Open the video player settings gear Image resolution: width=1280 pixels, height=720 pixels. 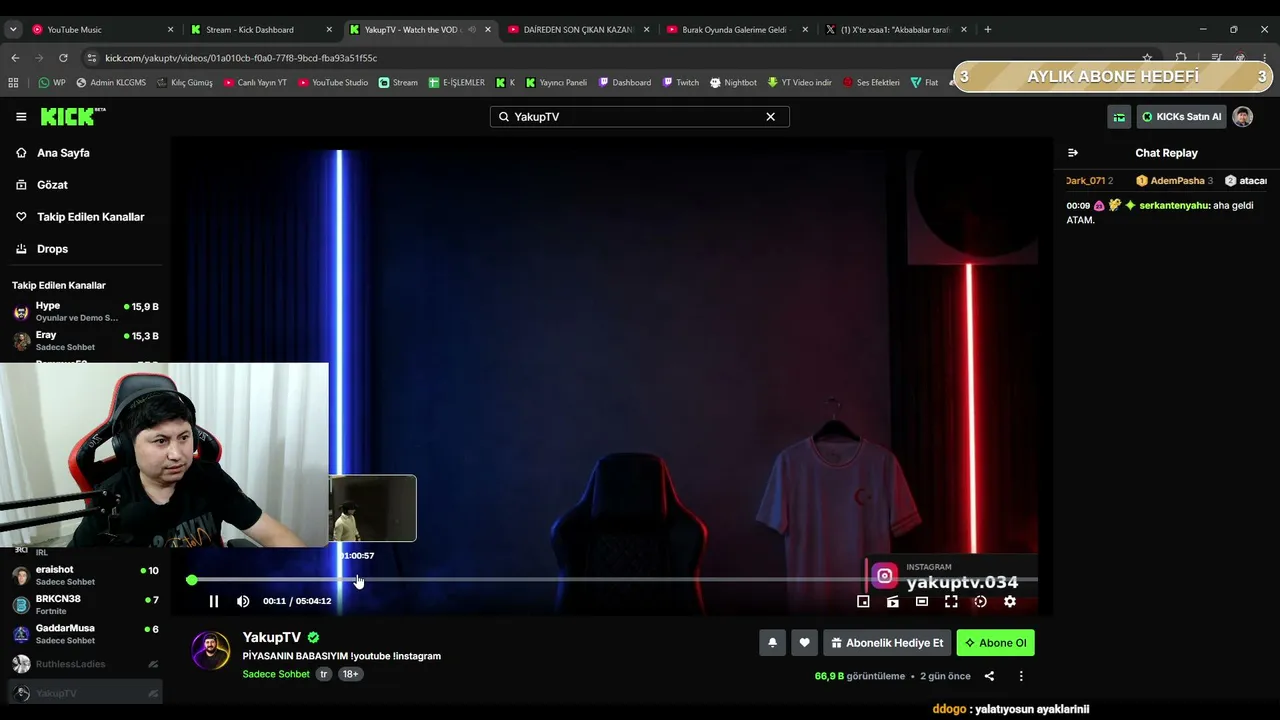1010,601
